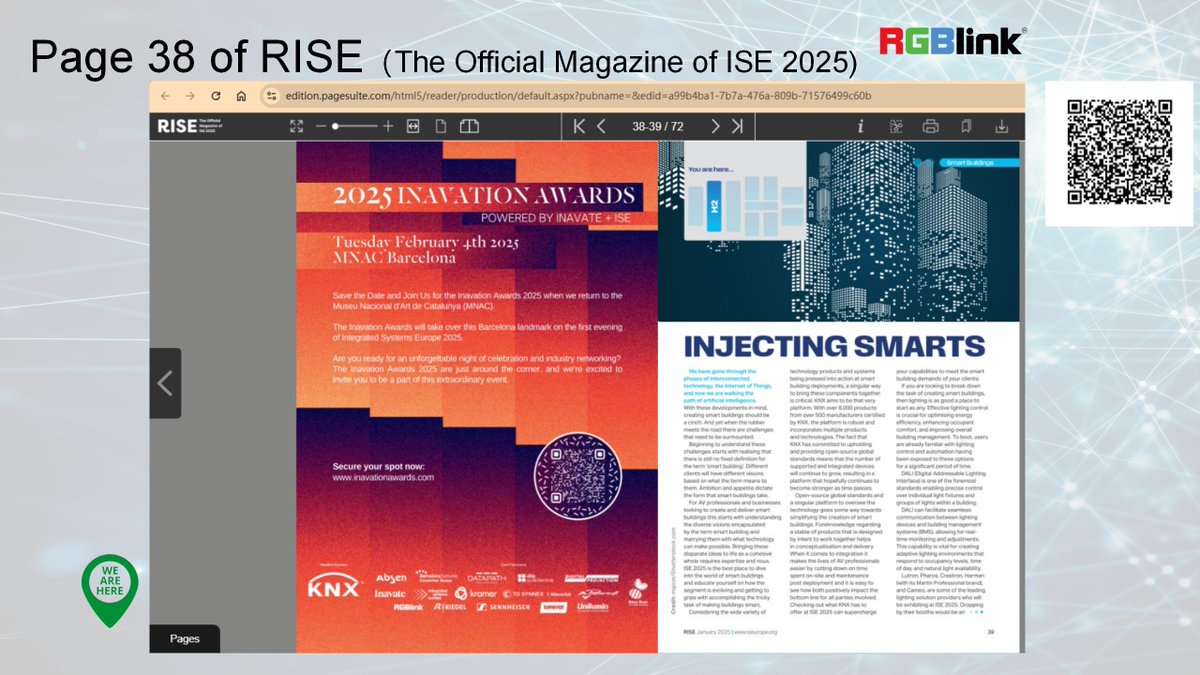Enter fullscreen mode in reader toolbar
This screenshot has height=675, width=1200.
coord(296,126)
